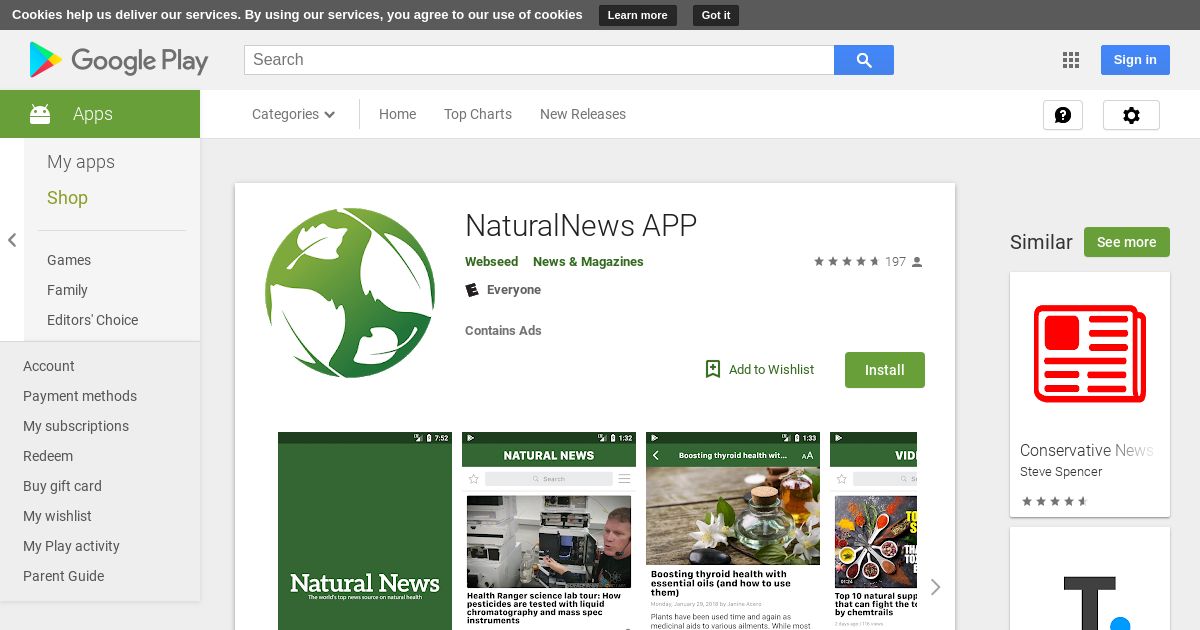Show next screenshots with right chevron
1200x630 pixels.
coord(935,587)
